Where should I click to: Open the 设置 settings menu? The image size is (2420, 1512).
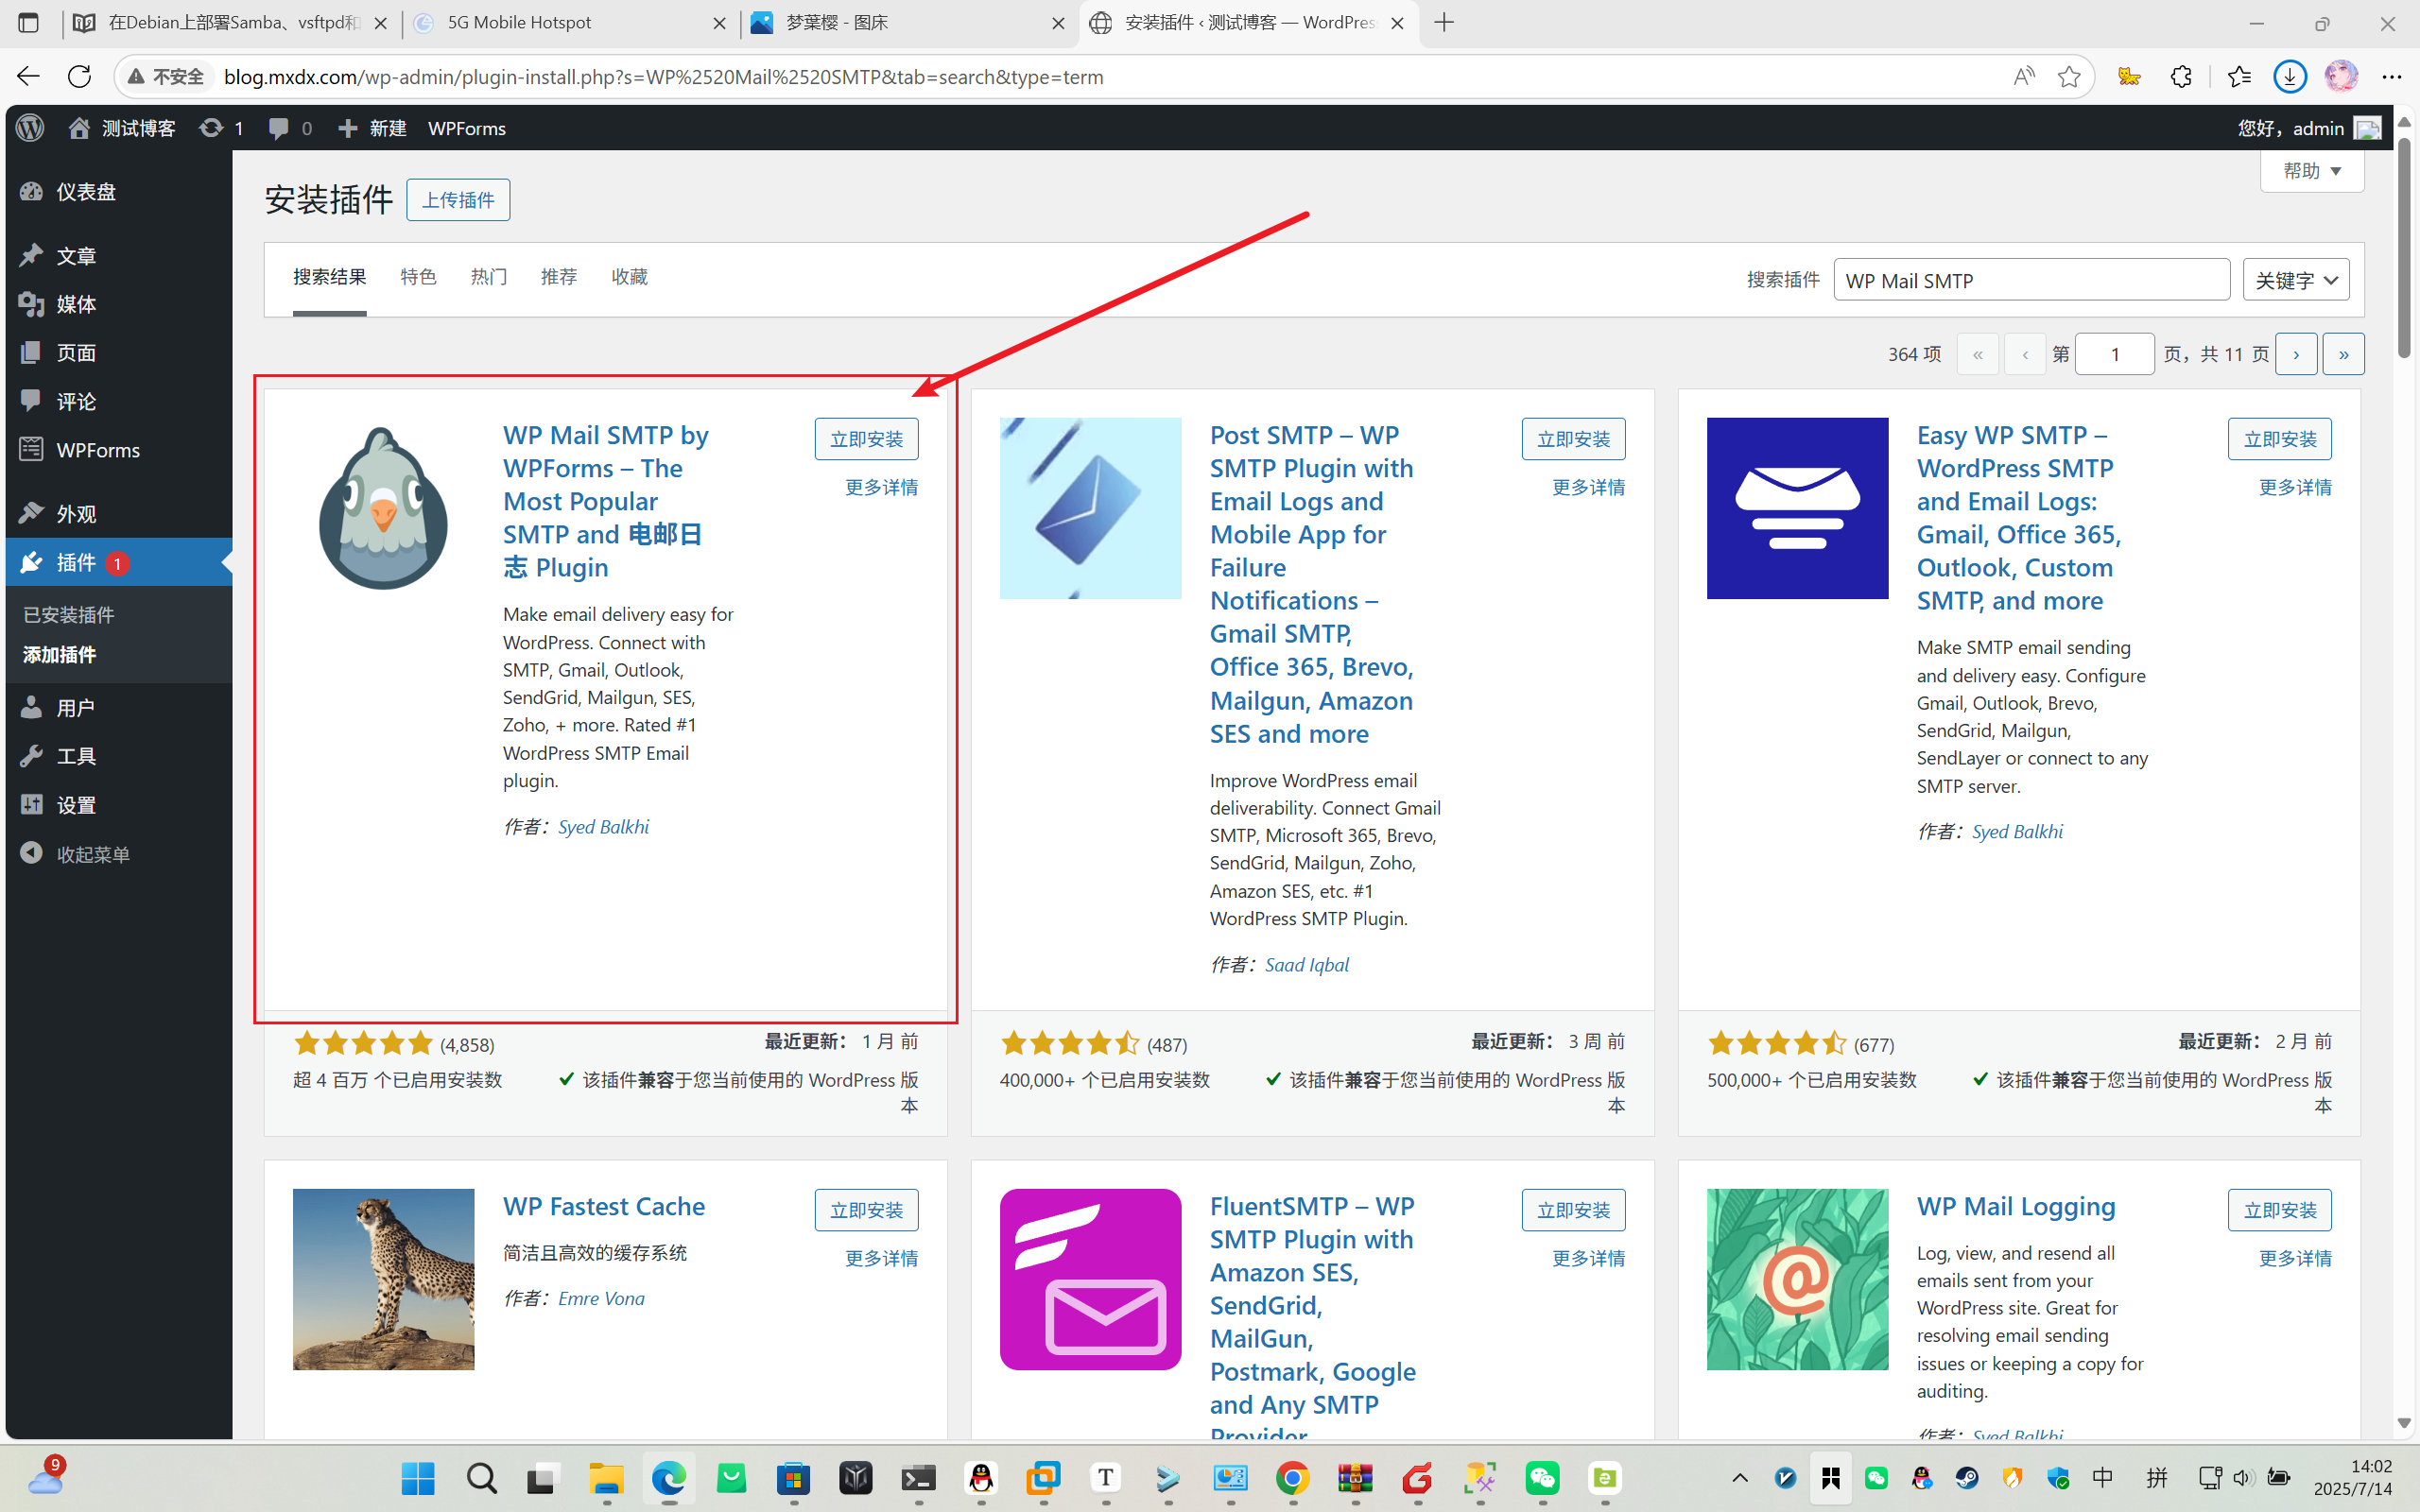(118, 805)
